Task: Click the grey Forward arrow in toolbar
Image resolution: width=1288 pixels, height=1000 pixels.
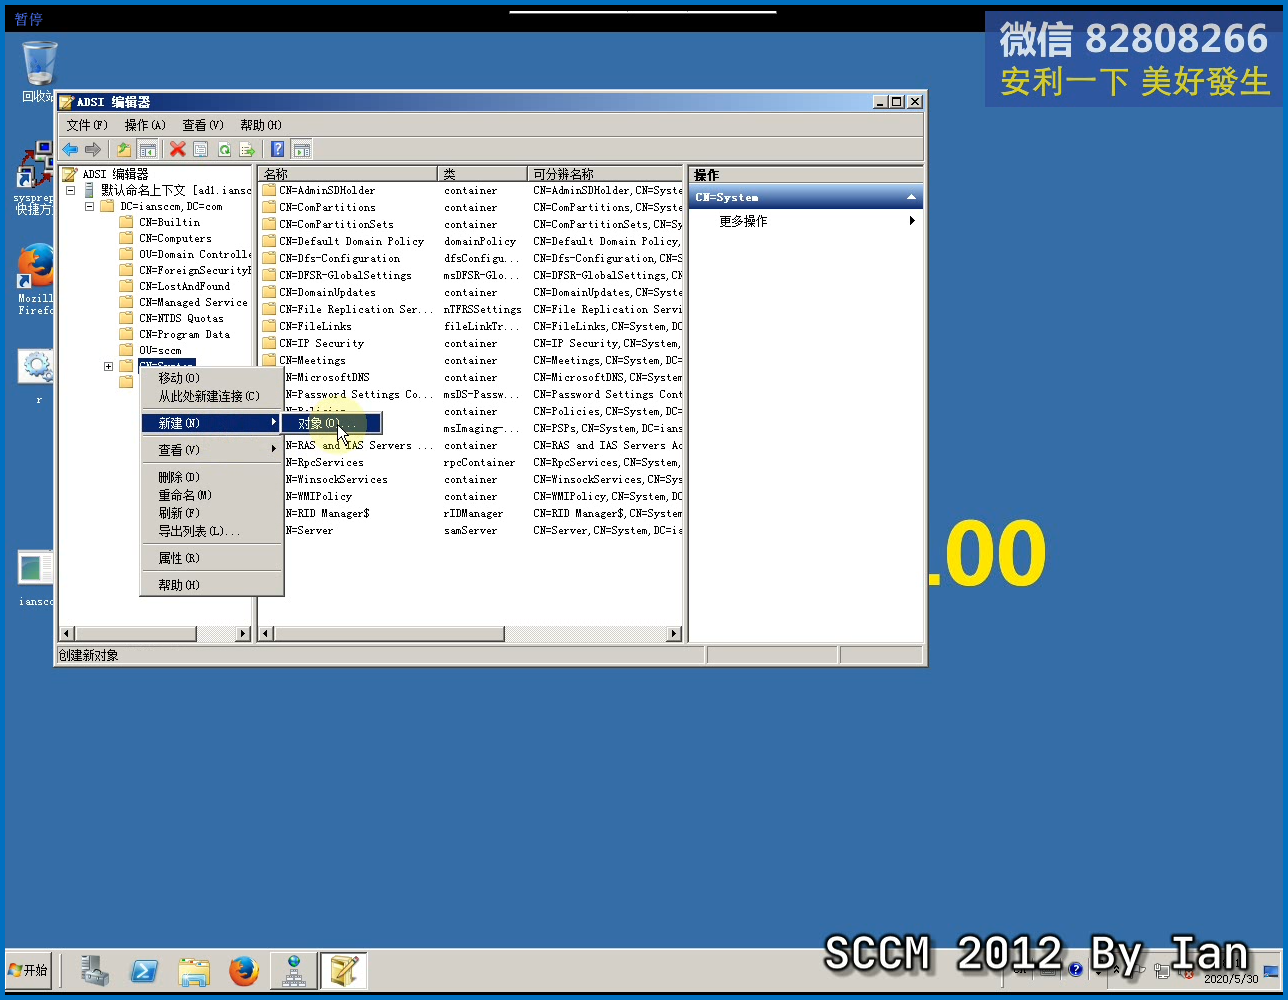Action: click(x=93, y=150)
